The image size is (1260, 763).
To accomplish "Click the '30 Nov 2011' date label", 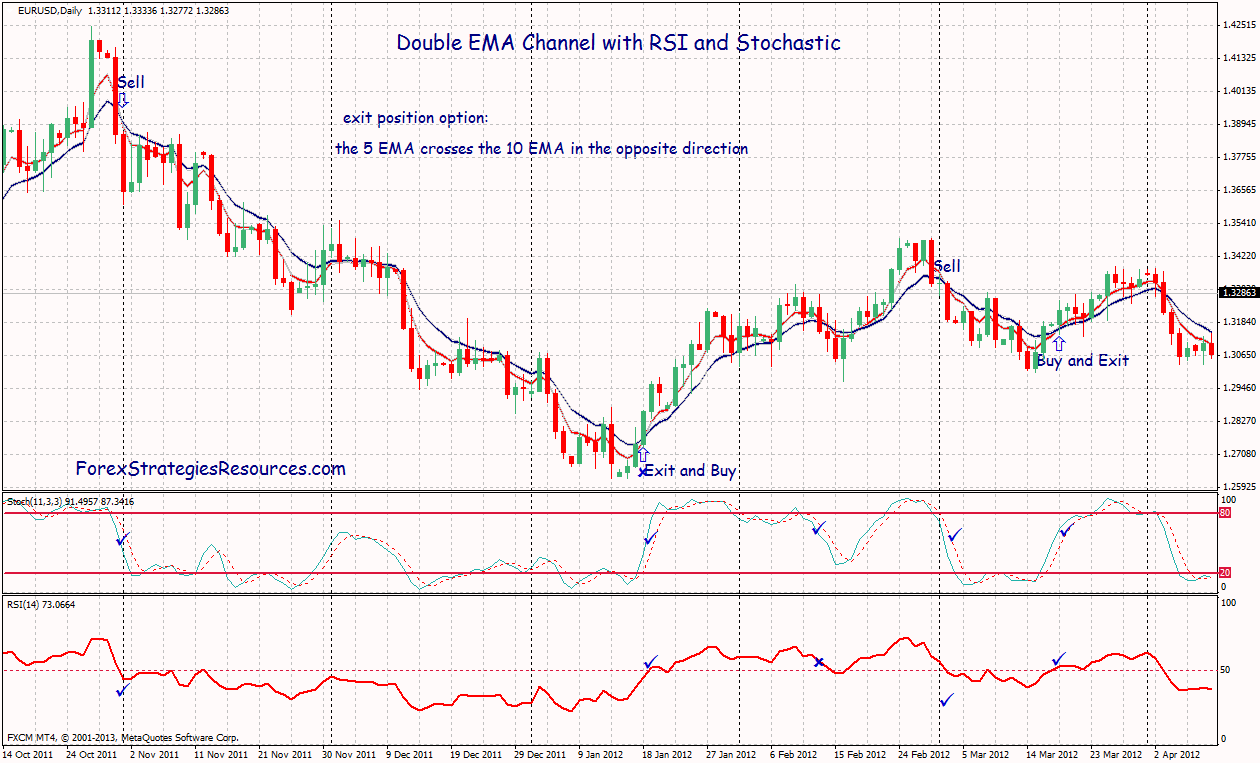I will tap(351, 754).
